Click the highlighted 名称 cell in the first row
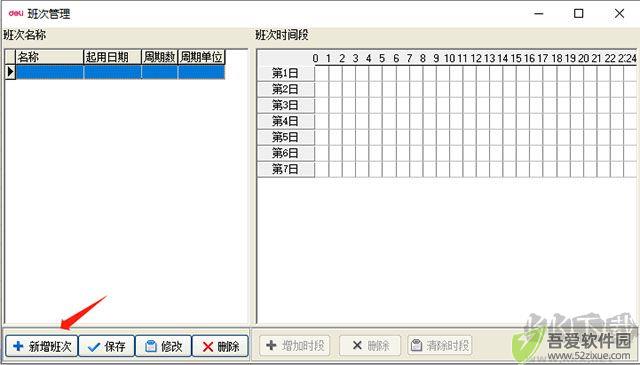This screenshot has height=365, width=640. (x=49, y=72)
